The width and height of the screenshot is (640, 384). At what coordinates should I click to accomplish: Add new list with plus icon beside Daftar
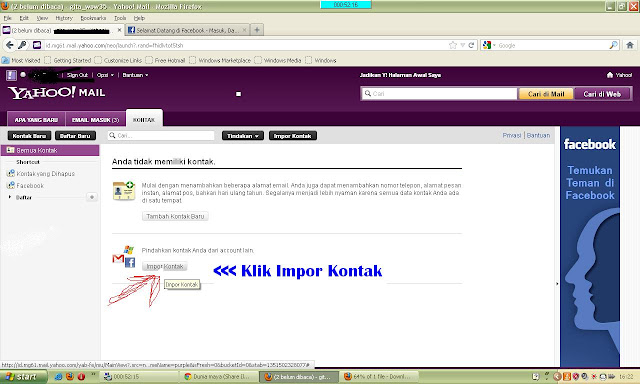[92, 197]
